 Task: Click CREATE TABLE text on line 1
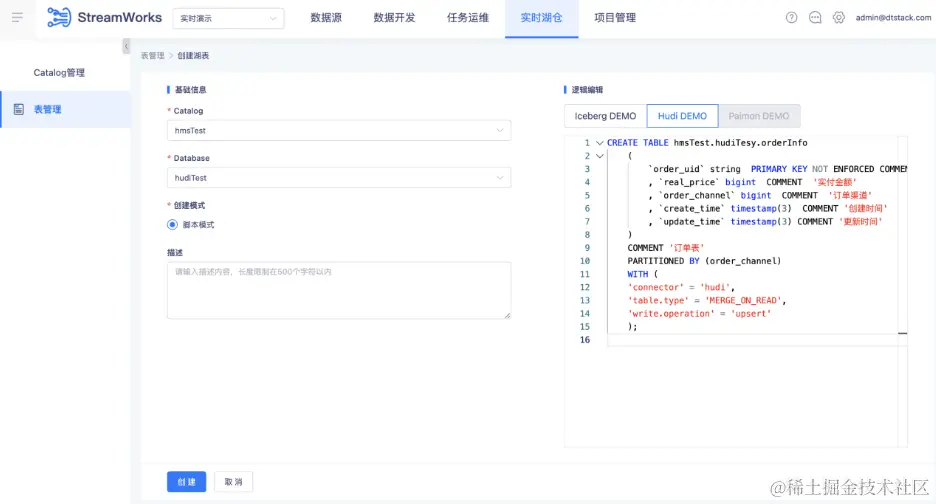[x=638, y=143]
